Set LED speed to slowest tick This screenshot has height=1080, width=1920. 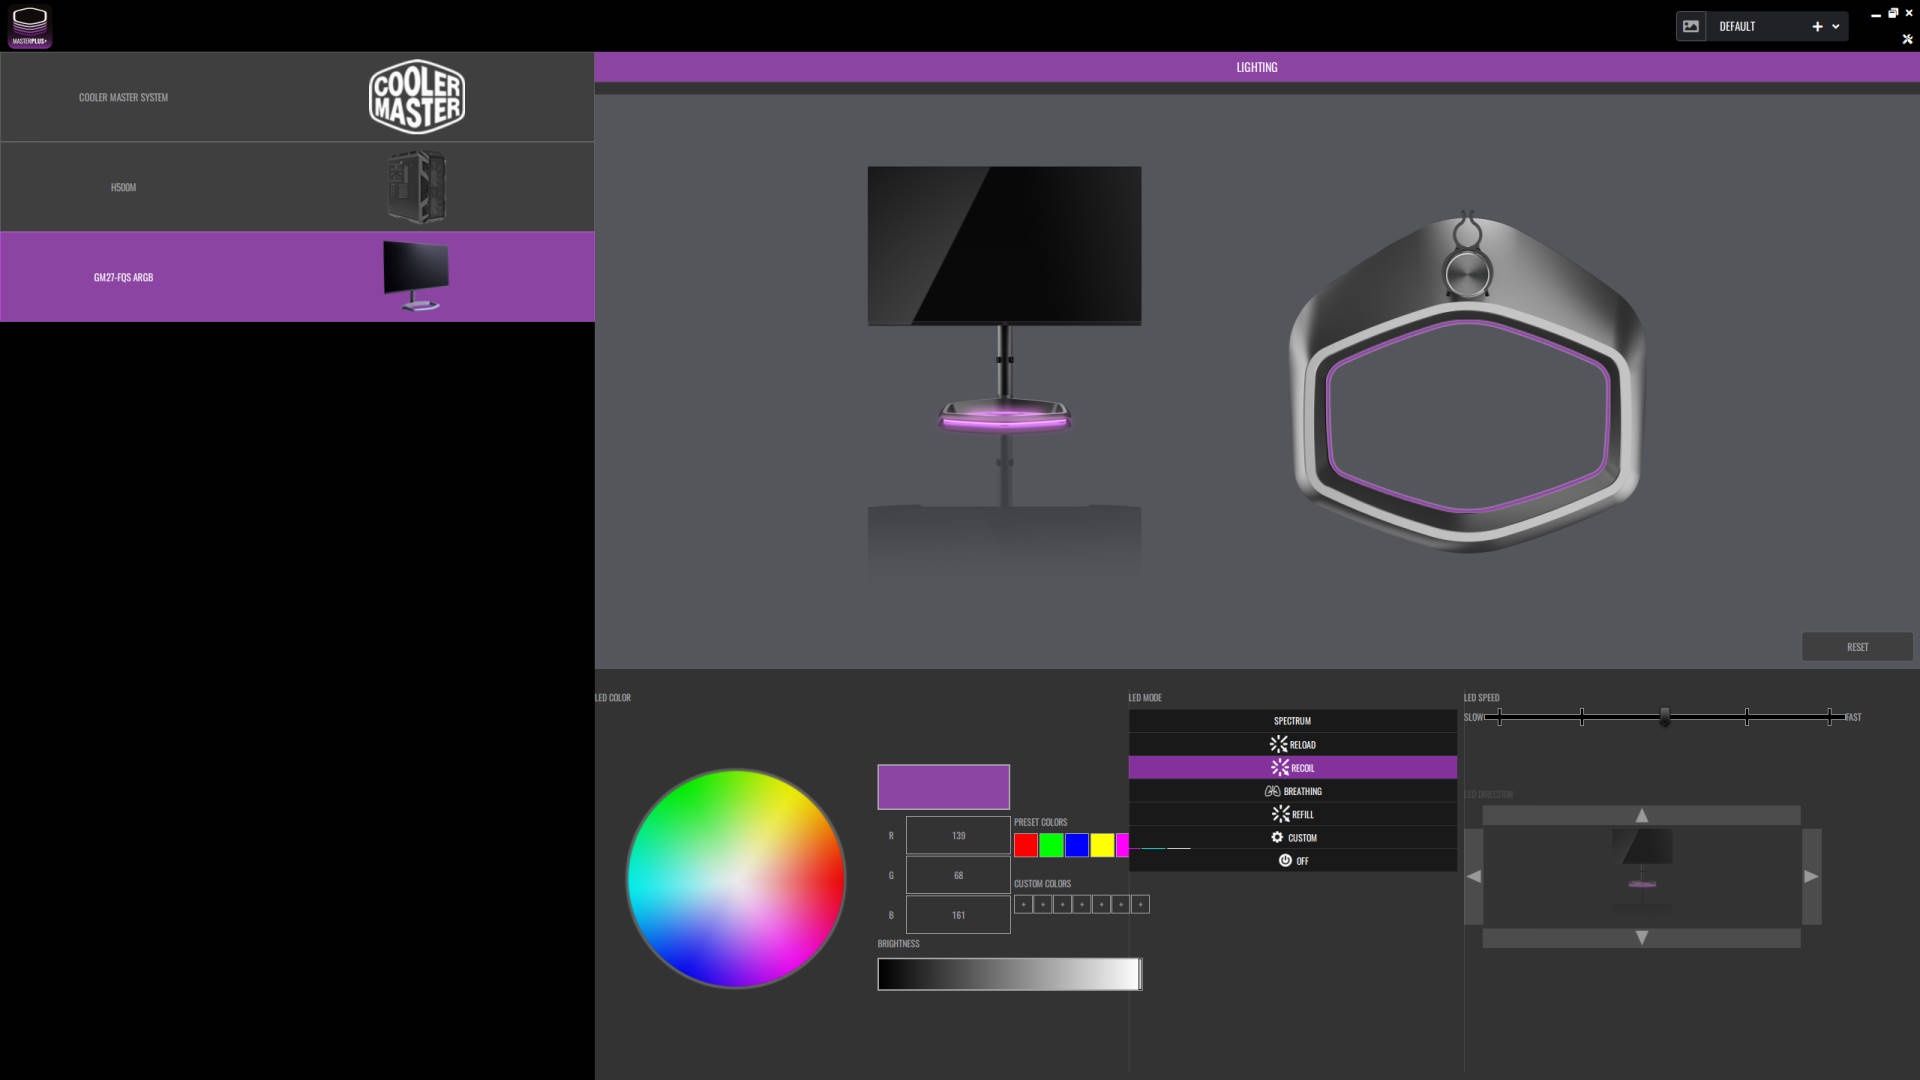click(1500, 717)
